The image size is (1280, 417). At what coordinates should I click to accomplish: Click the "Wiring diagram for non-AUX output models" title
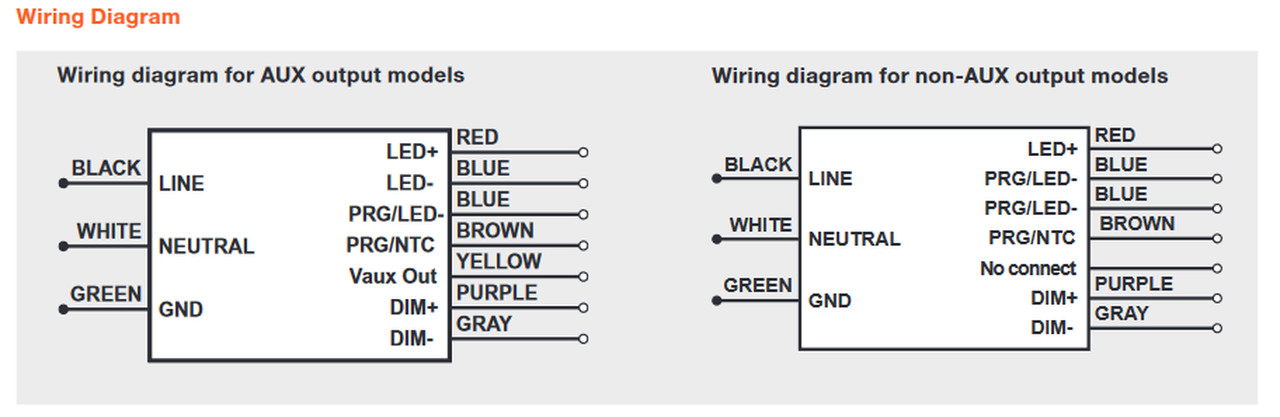(x=939, y=76)
